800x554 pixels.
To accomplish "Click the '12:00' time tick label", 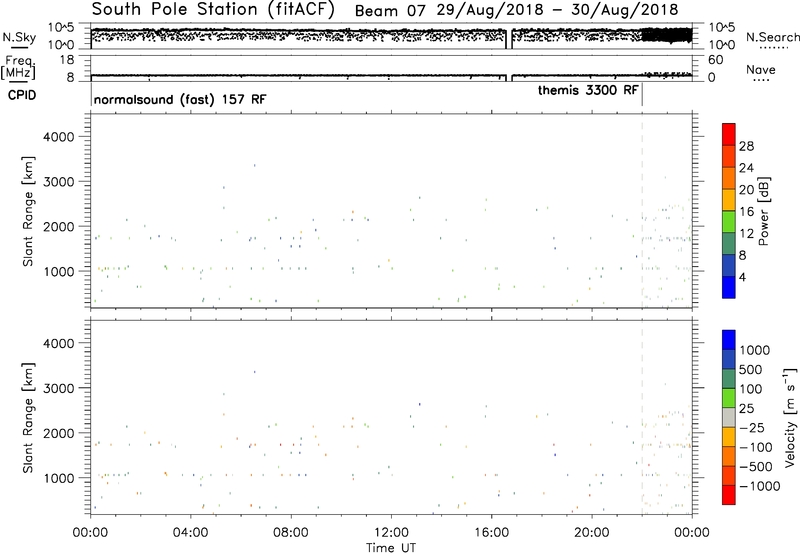I will click(391, 533).
